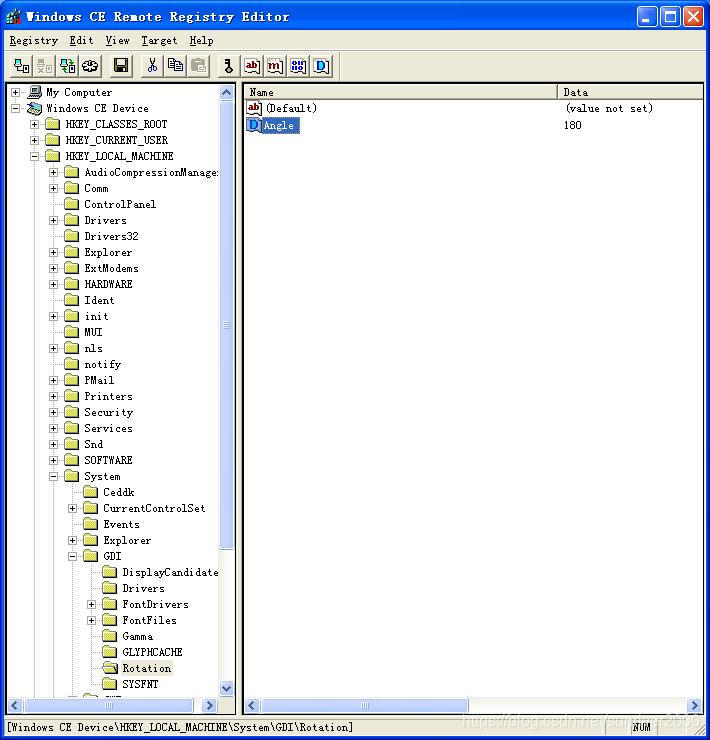Click the Connect to device toolbar icon
Image resolution: width=710 pixels, height=740 pixels.
pyautogui.click(x=21, y=66)
